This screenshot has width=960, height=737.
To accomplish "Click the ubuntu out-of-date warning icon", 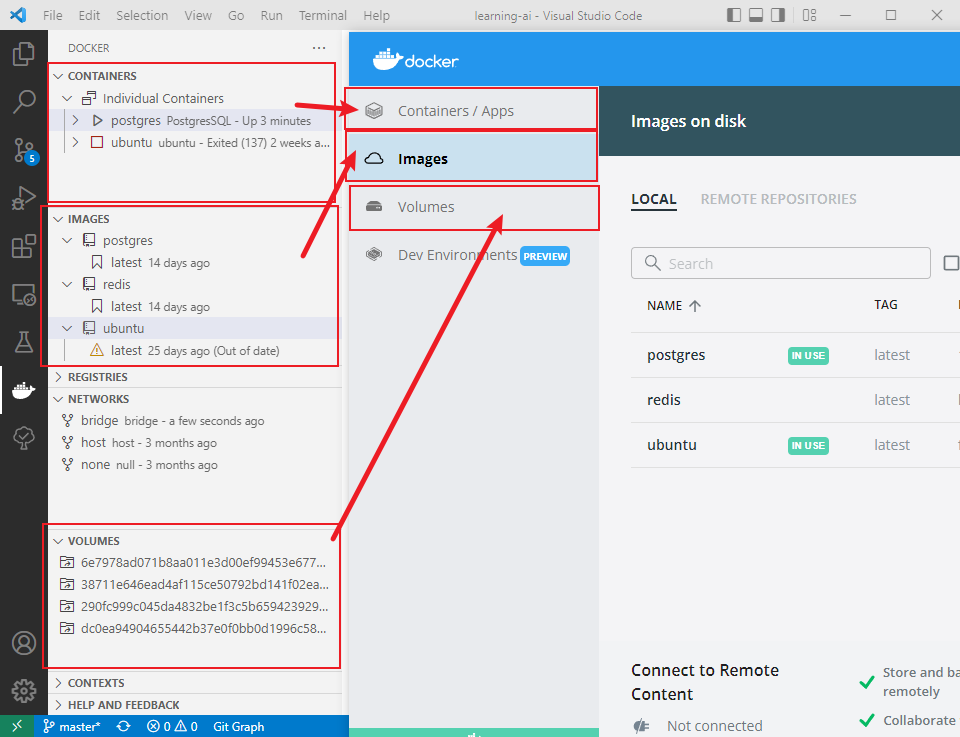I will point(97,350).
